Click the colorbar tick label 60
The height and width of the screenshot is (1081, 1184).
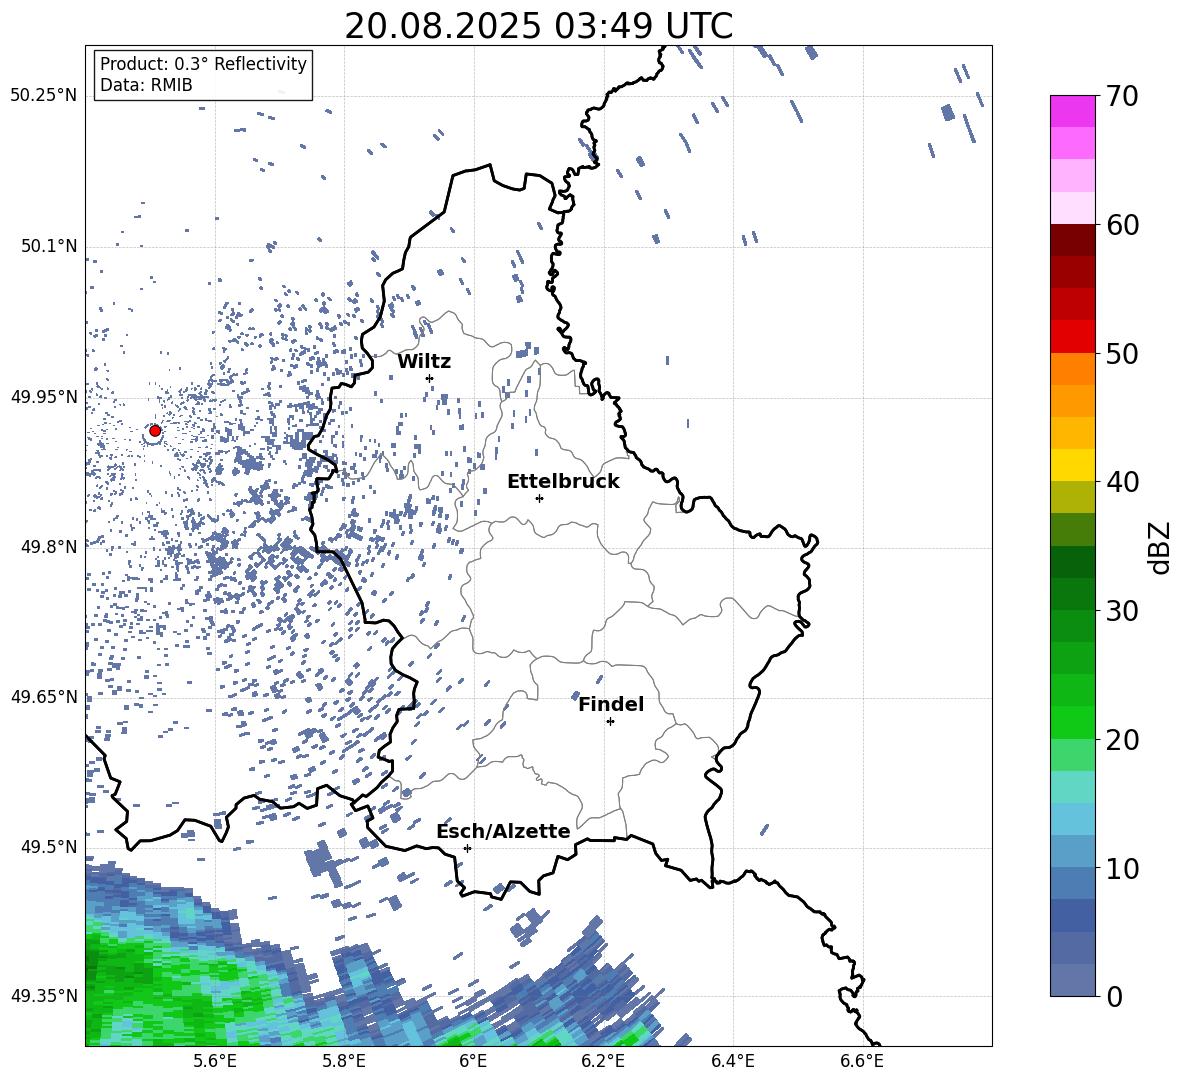(1122, 225)
